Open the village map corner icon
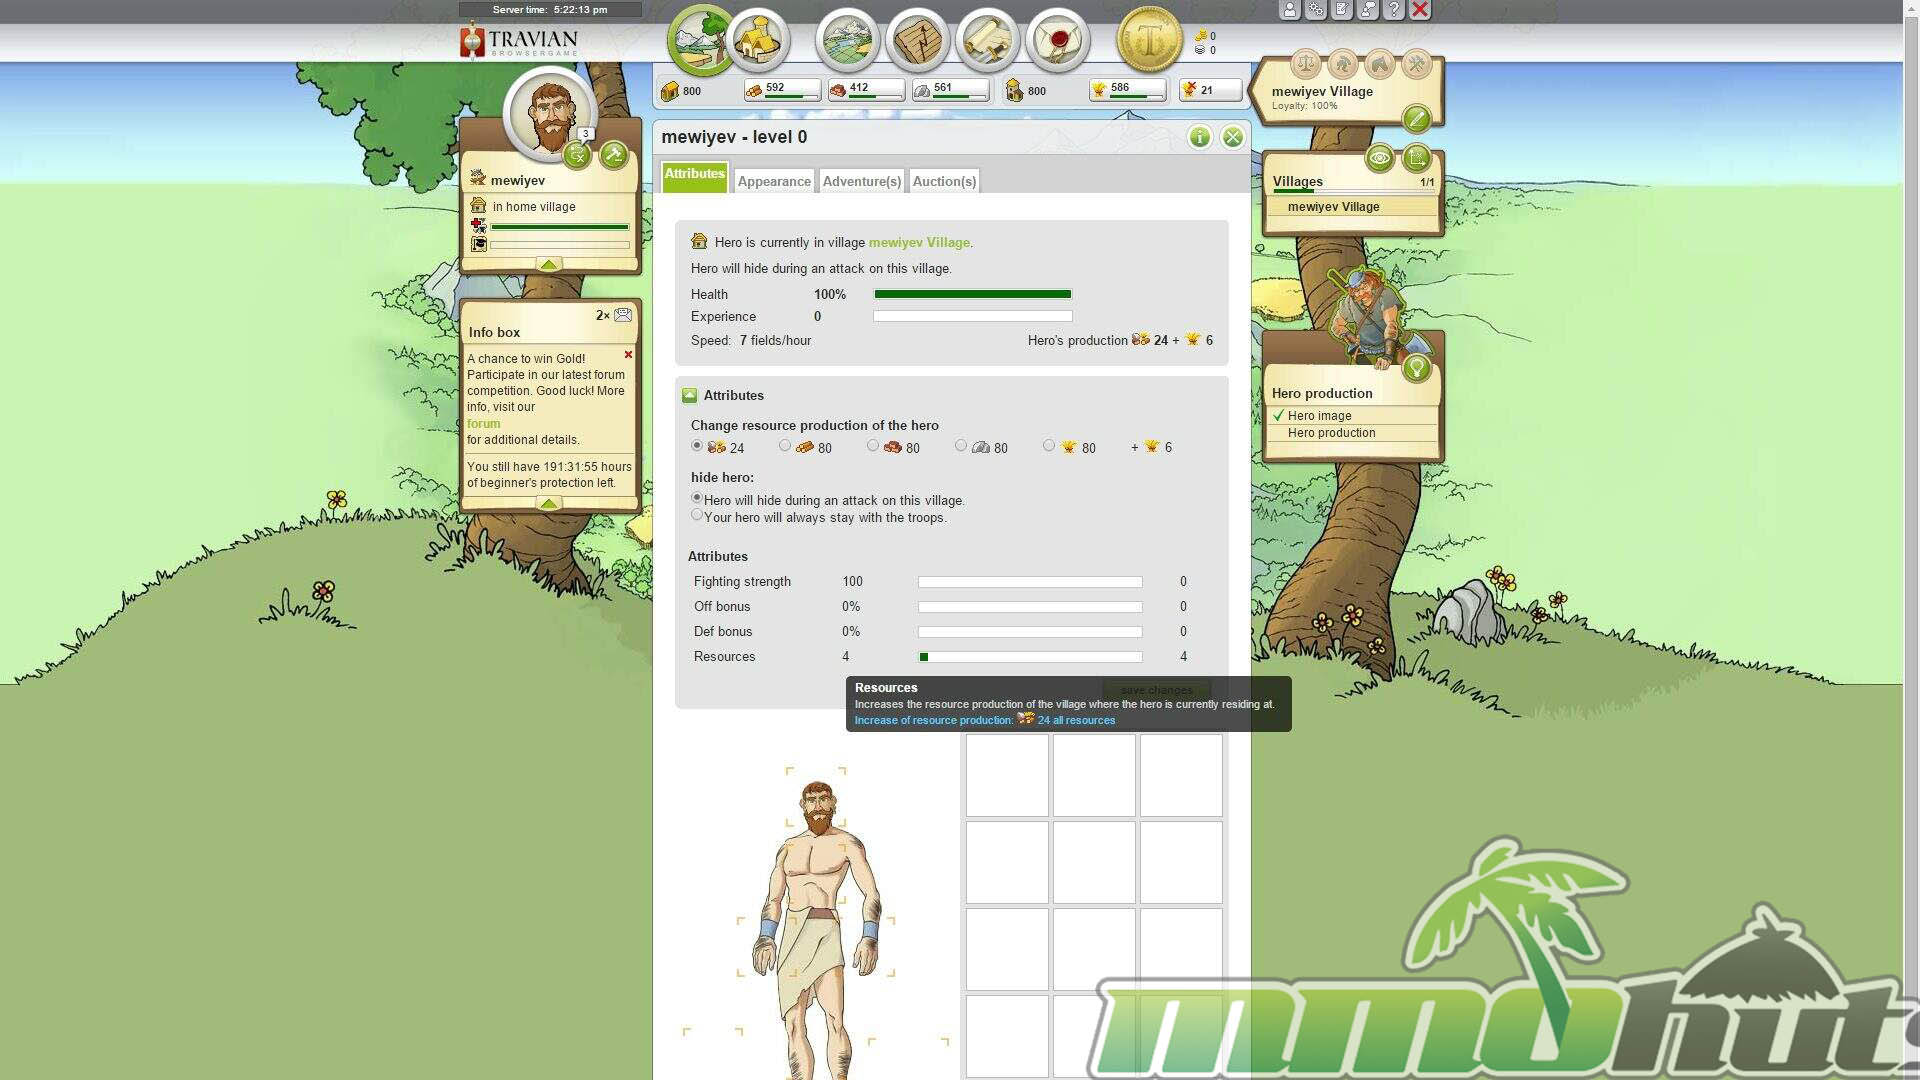This screenshot has height=1080, width=1920. (x=1416, y=158)
